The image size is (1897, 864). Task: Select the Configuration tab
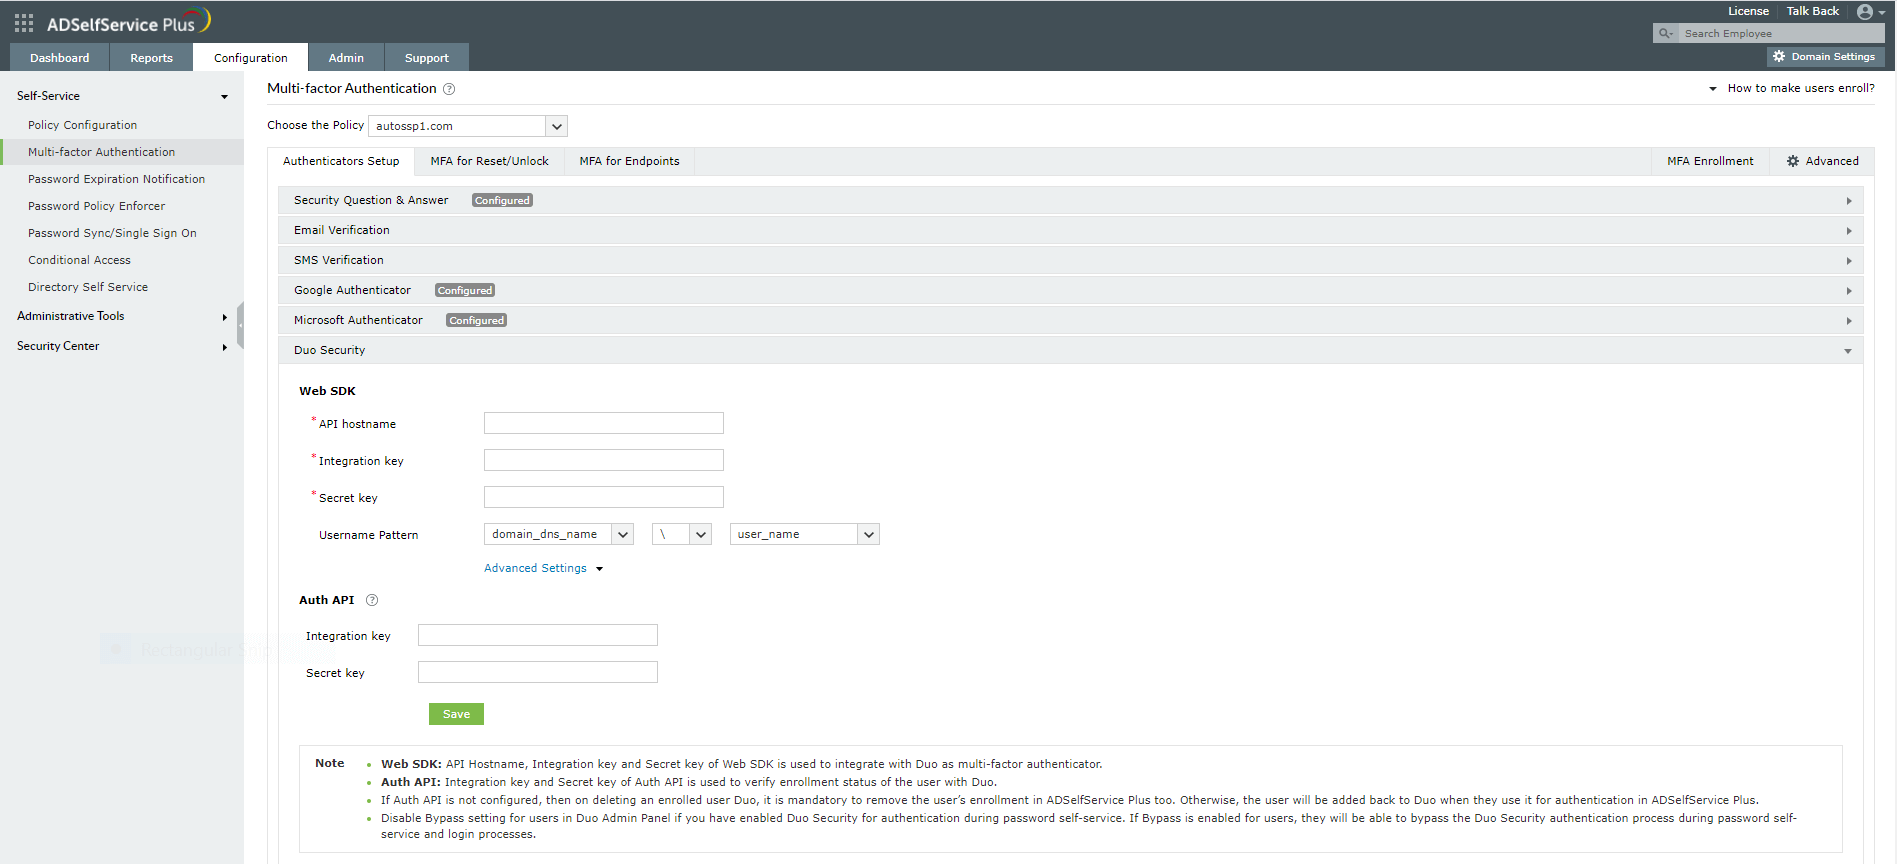(251, 58)
